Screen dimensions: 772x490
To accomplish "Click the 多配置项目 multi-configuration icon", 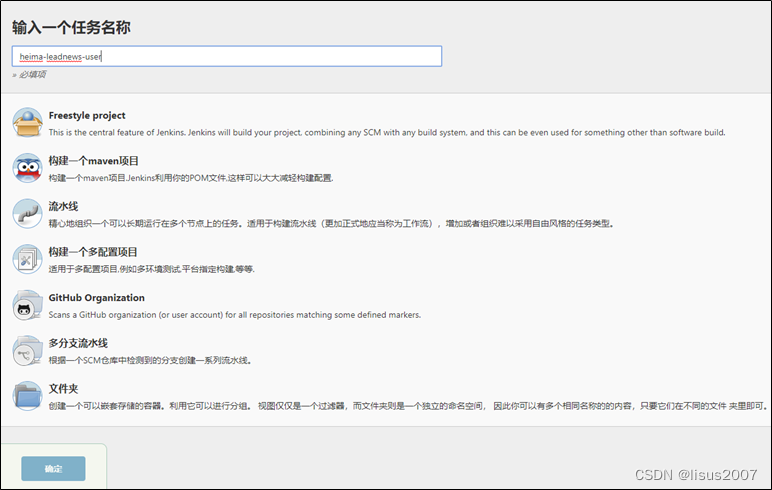I will pos(28,259).
